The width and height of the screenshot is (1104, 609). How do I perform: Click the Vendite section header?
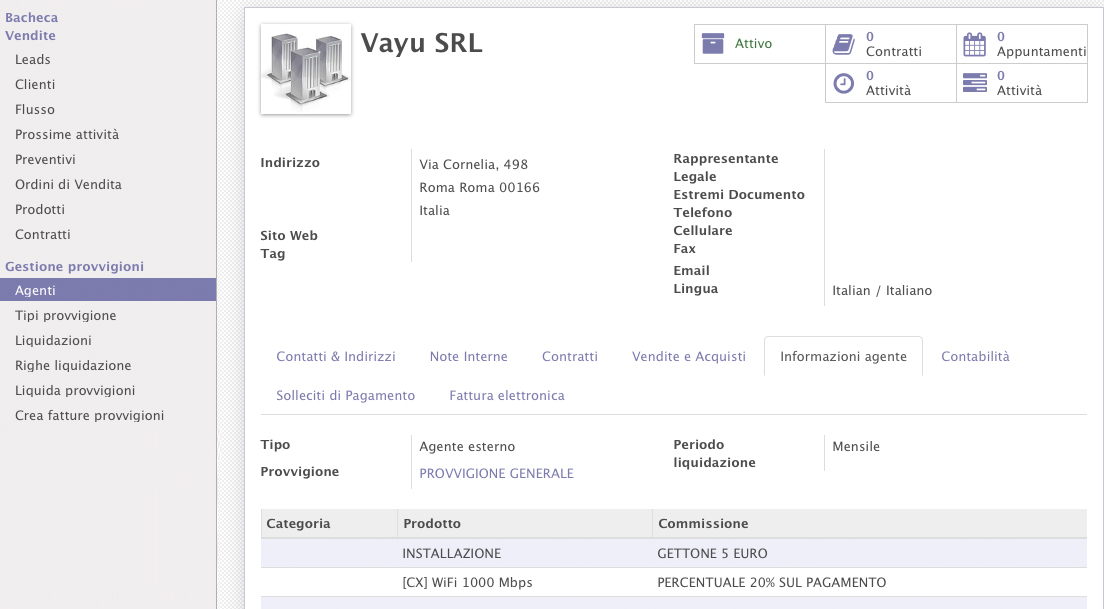click(x=30, y=35)
